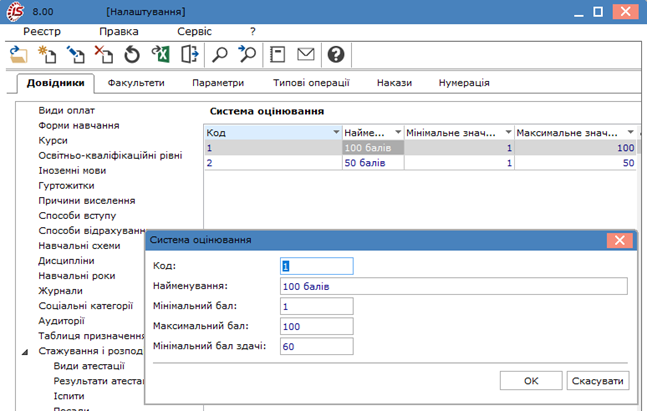This screenshot has height=411, width=647.
Task: Close the Система оцінювання dialog
Action: pos(620,240)
